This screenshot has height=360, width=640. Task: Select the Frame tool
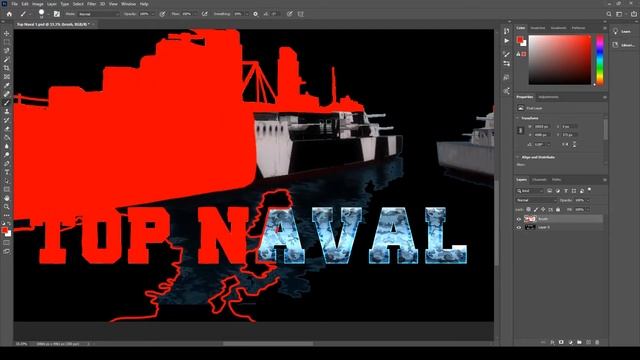tap(7, 77)
